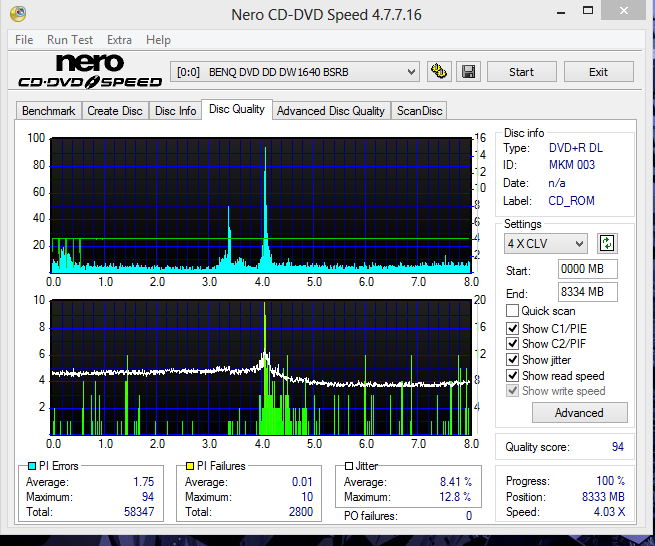Click the Jitter Average value 8.41 %

(456, 482)
